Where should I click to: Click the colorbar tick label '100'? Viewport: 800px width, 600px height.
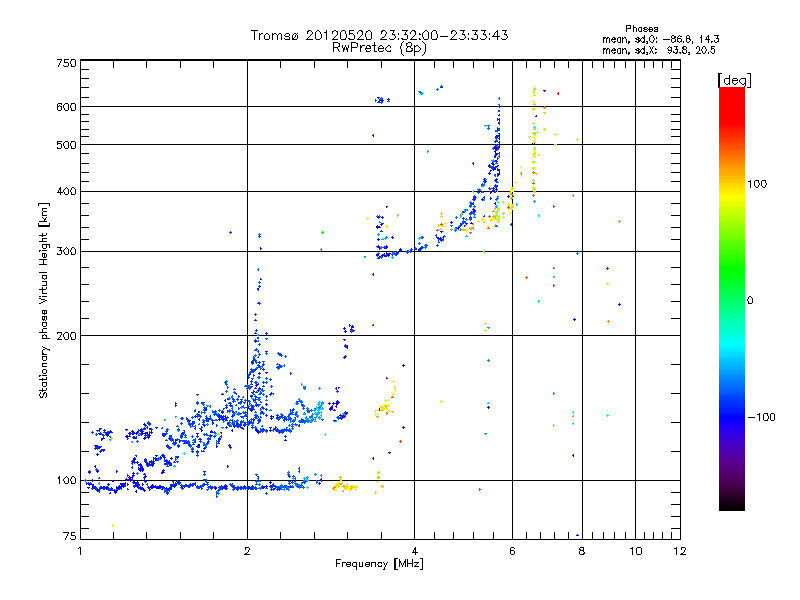point(757,184)
